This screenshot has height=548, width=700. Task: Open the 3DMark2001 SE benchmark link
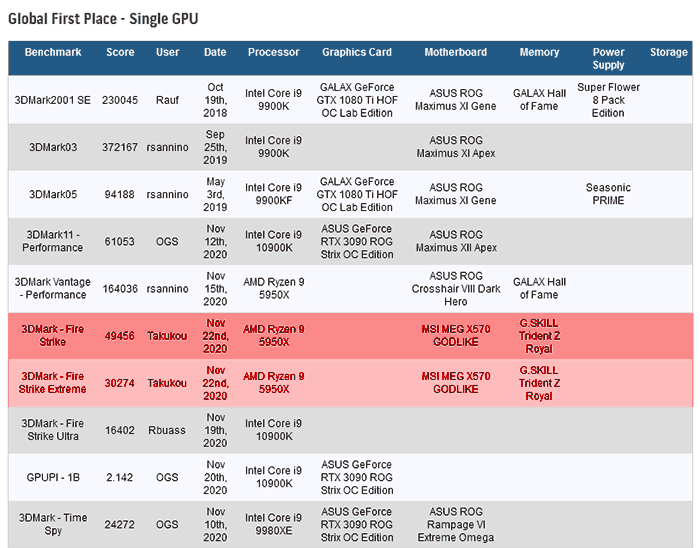click(x=53, y=100)
